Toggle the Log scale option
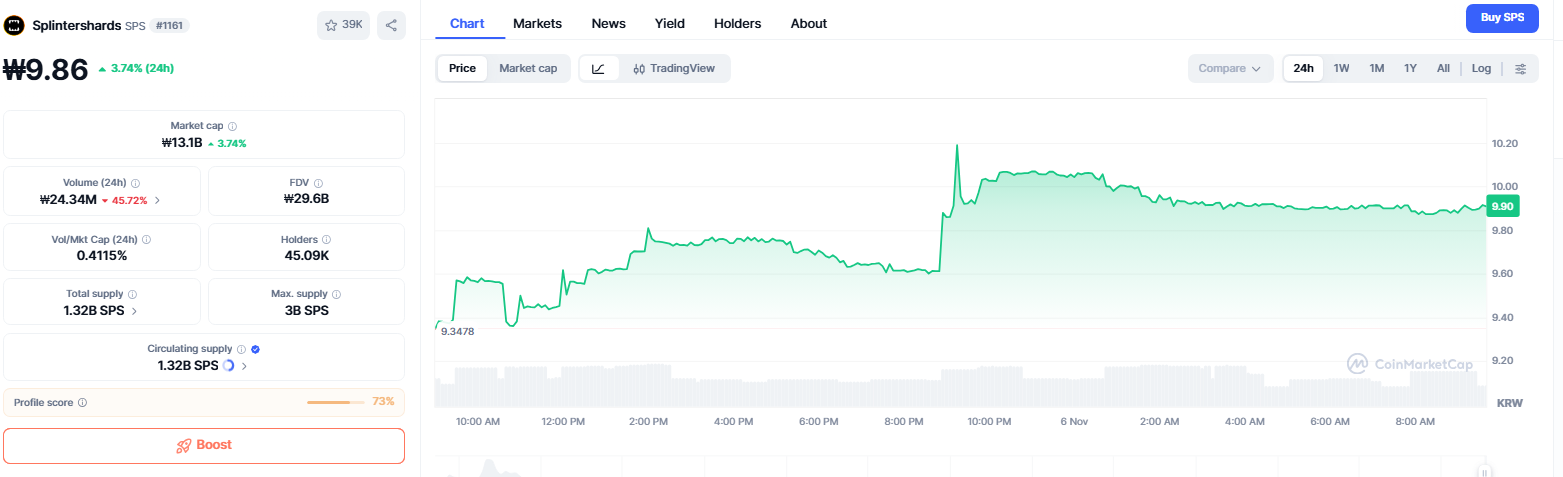This screenshot has width=1563, height=477. click(x=1481, y=68)
